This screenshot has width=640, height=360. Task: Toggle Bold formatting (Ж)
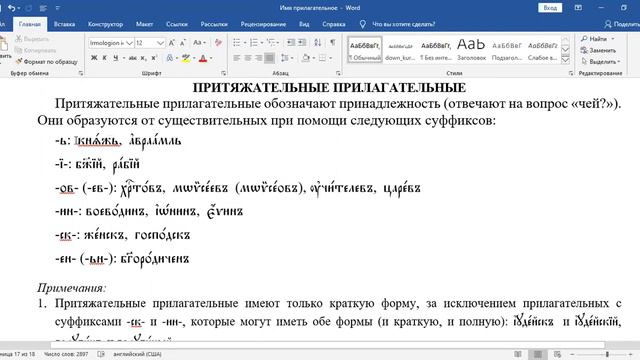pos(94,58)
